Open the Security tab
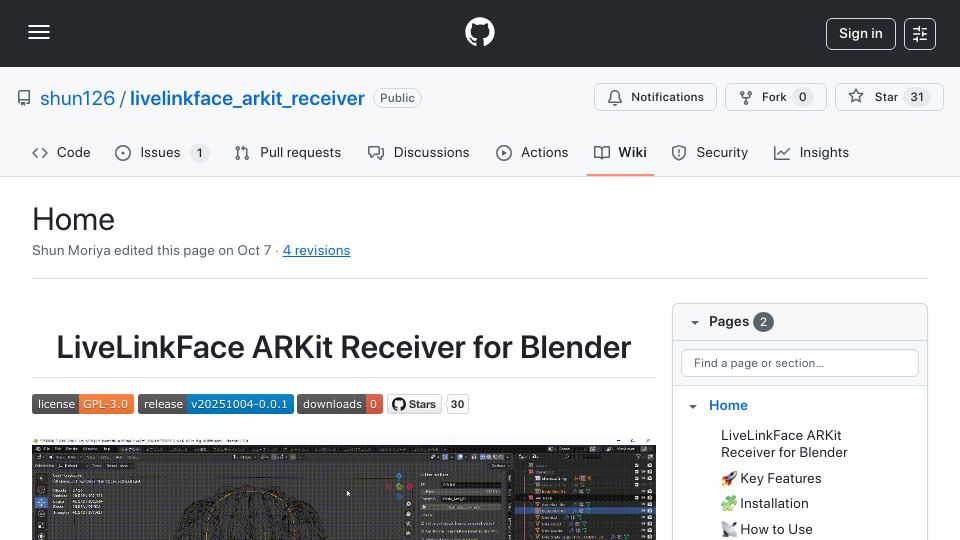 (710, 152)
